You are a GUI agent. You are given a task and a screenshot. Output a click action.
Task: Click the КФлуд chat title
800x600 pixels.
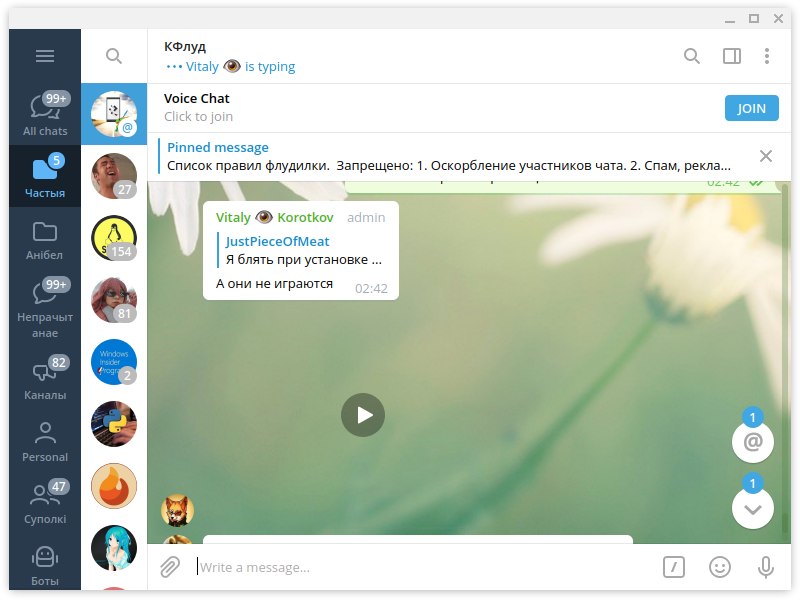[x=185, y=46]
